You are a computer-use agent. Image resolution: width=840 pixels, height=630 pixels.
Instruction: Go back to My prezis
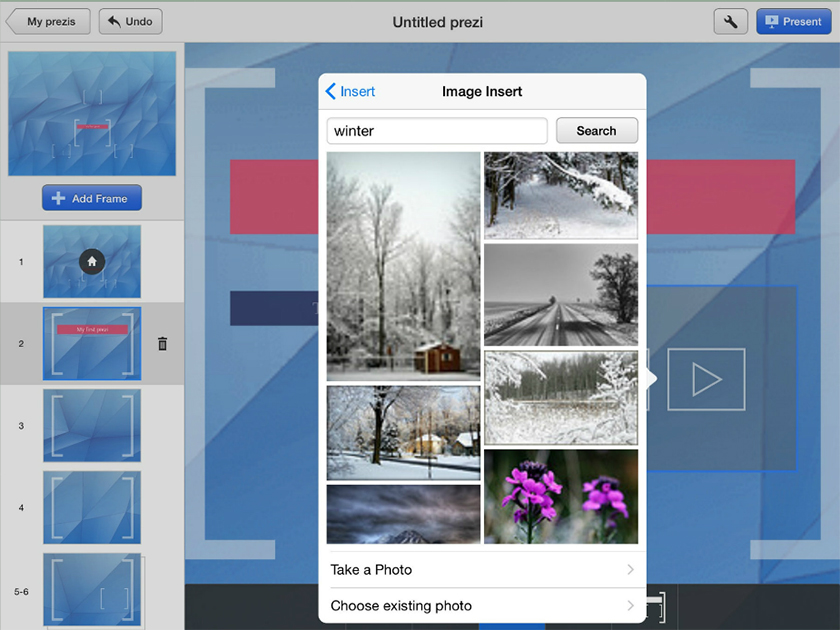[48, 21]
